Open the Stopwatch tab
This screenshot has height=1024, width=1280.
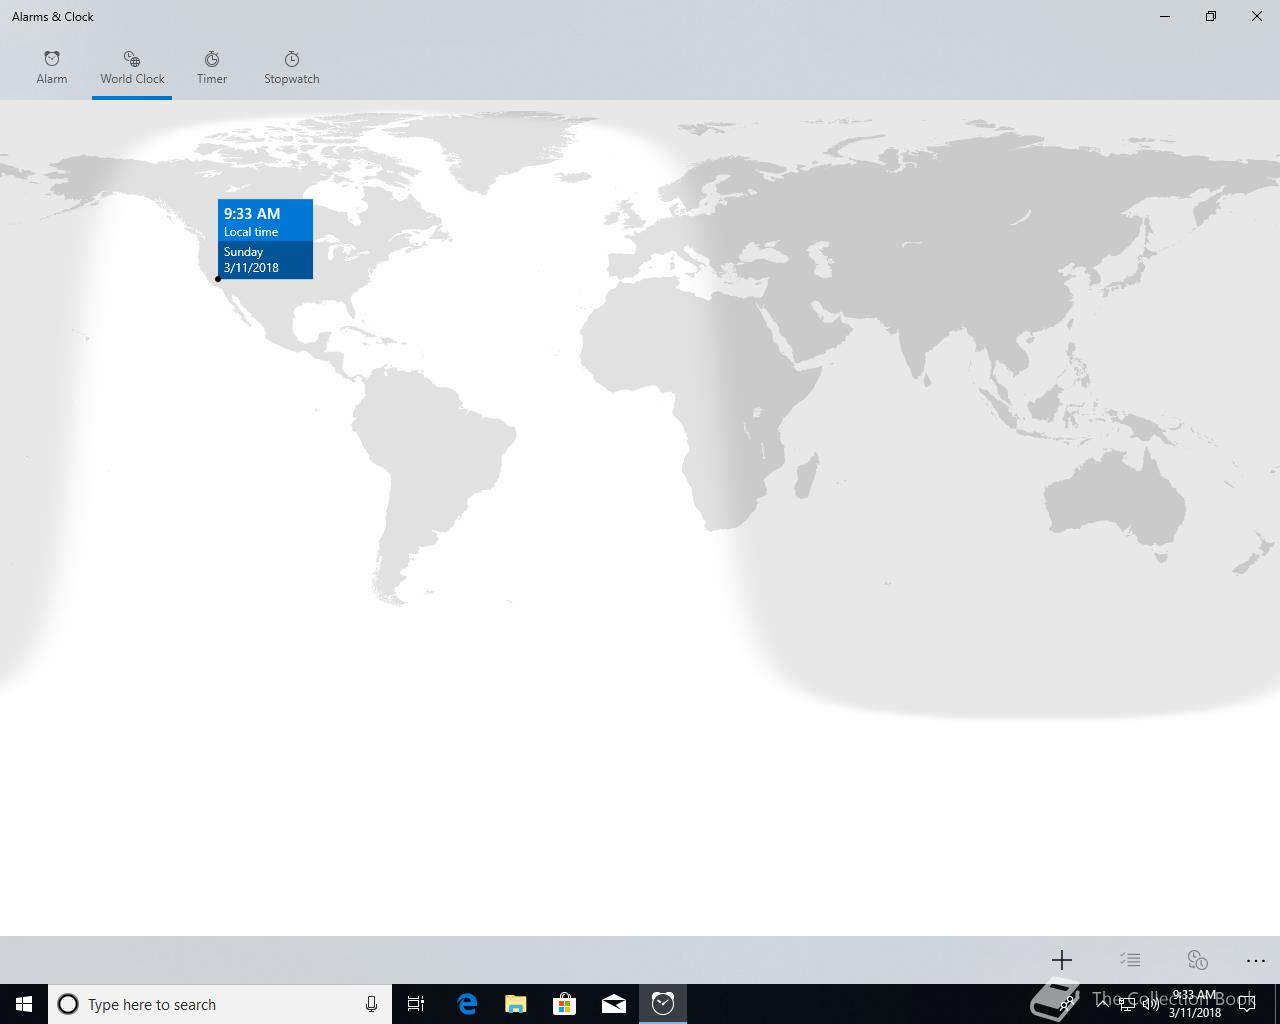(292, 68)
